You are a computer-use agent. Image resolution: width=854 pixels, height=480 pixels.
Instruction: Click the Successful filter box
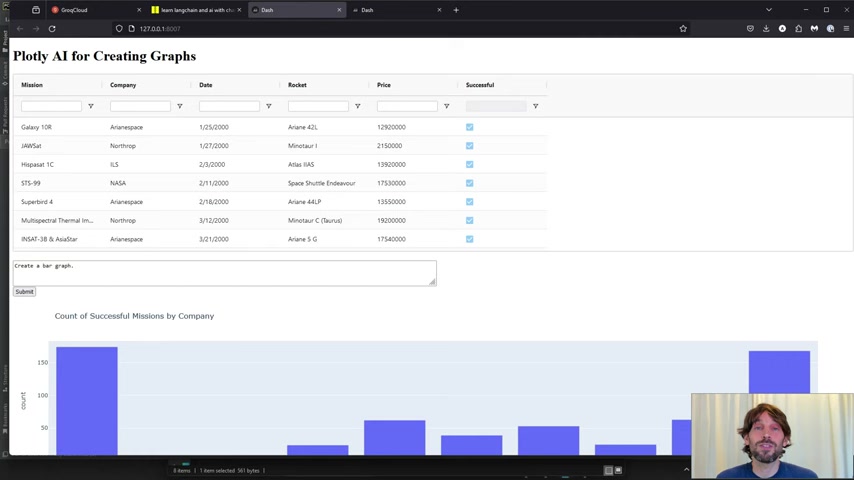[x=496, y=106]
